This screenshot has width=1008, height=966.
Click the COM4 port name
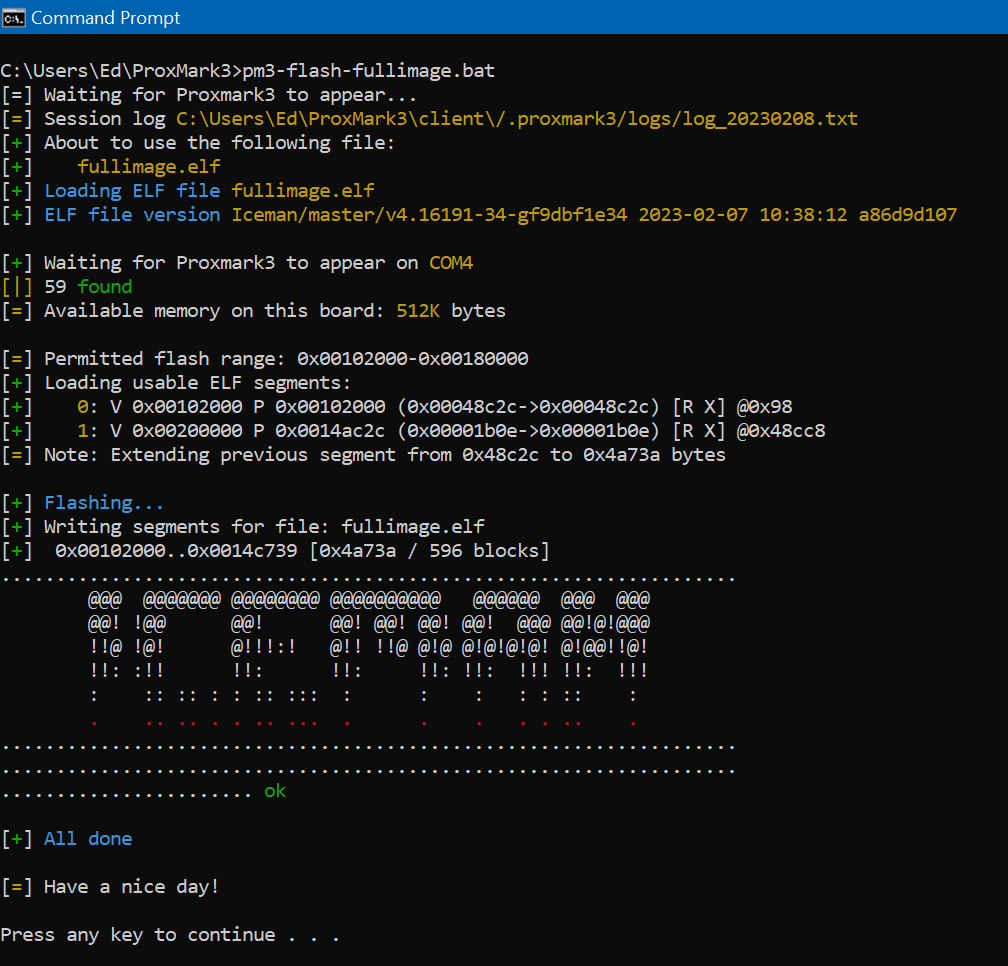tap(451, 263)
